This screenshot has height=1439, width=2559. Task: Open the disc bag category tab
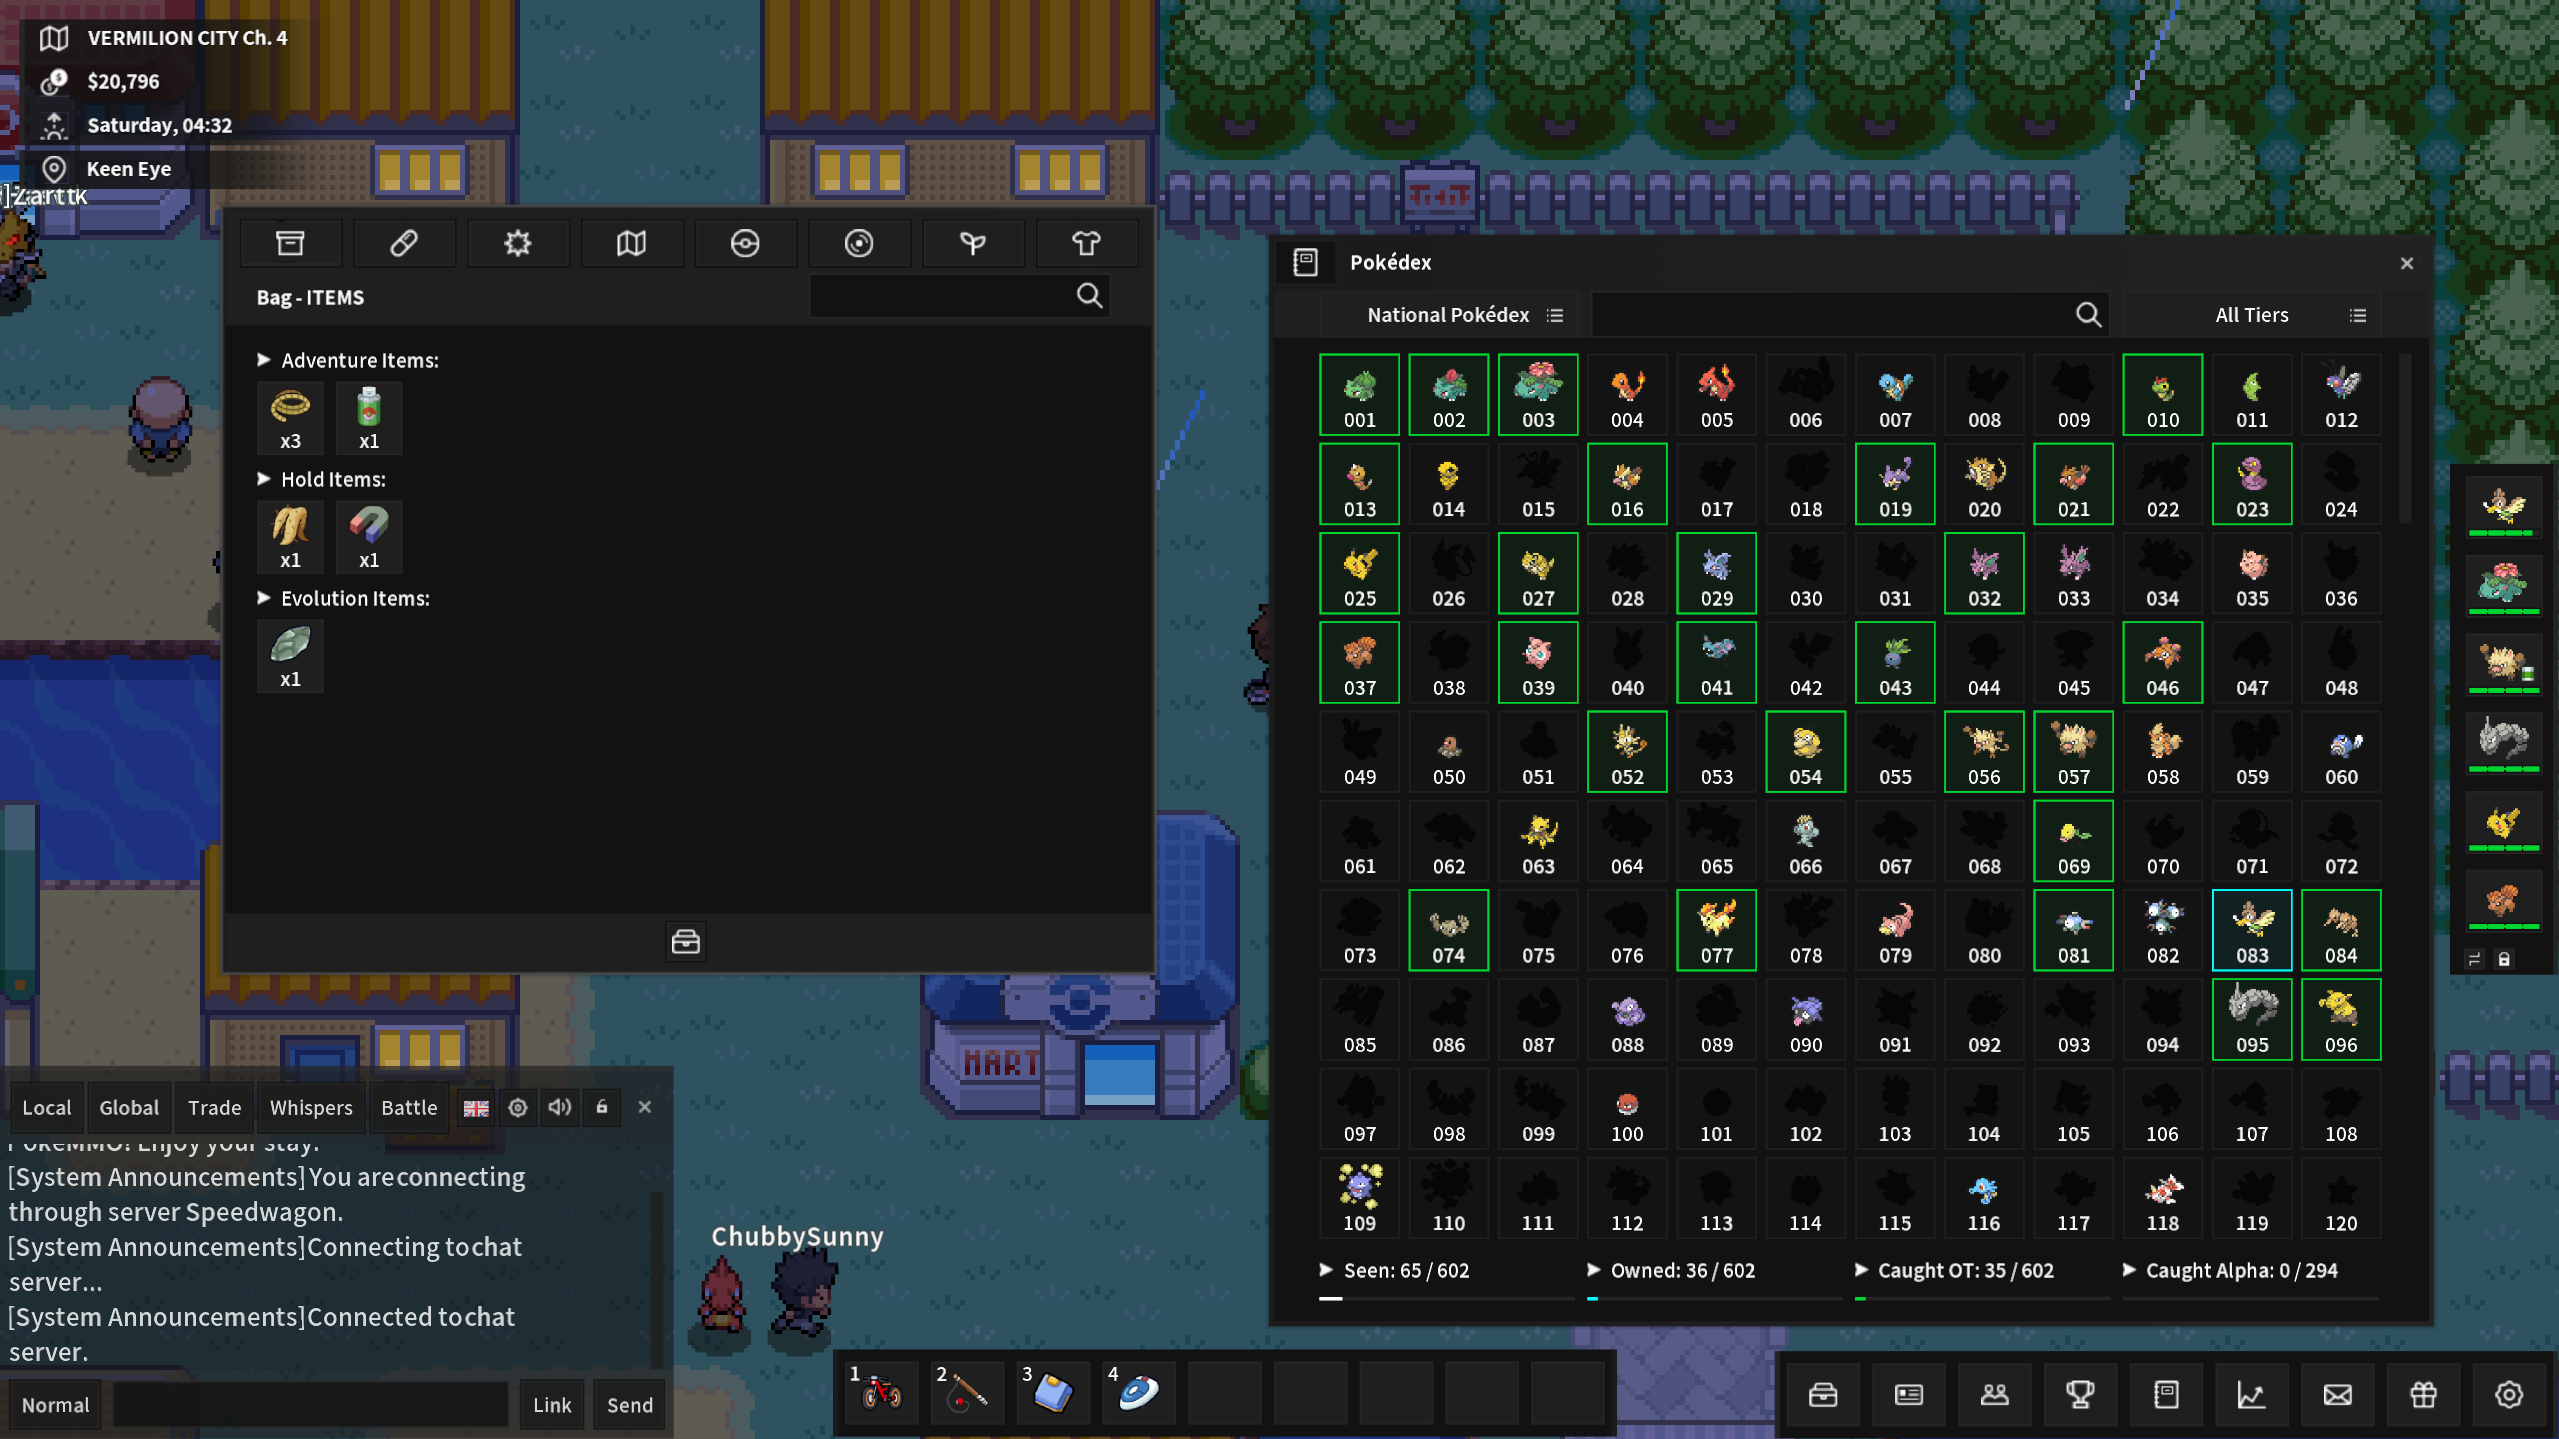[x=859, y=243]
